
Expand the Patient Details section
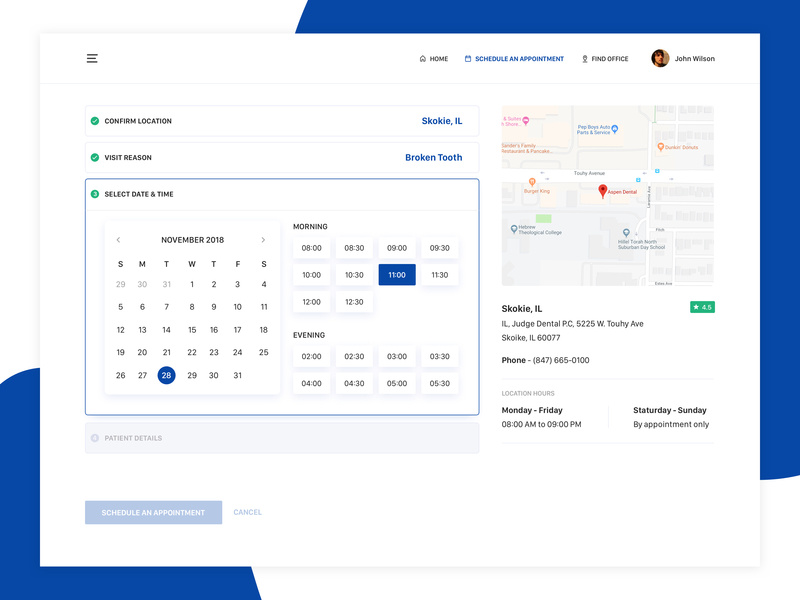pos(281,436)
